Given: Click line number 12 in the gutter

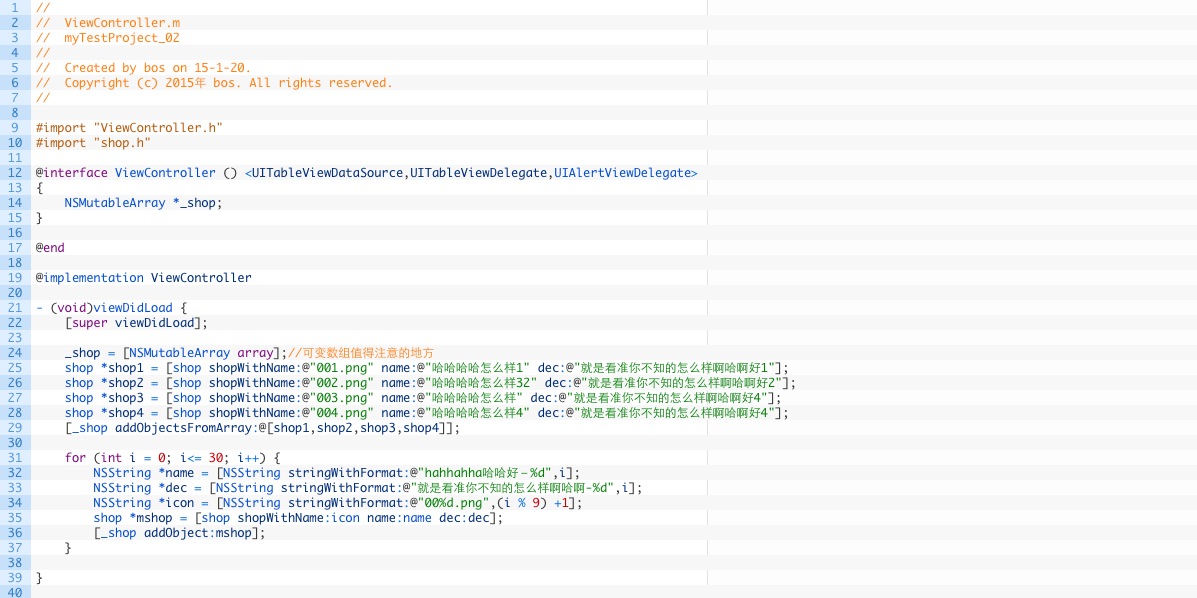Looking at the screenshot, I should pos(15,173).
